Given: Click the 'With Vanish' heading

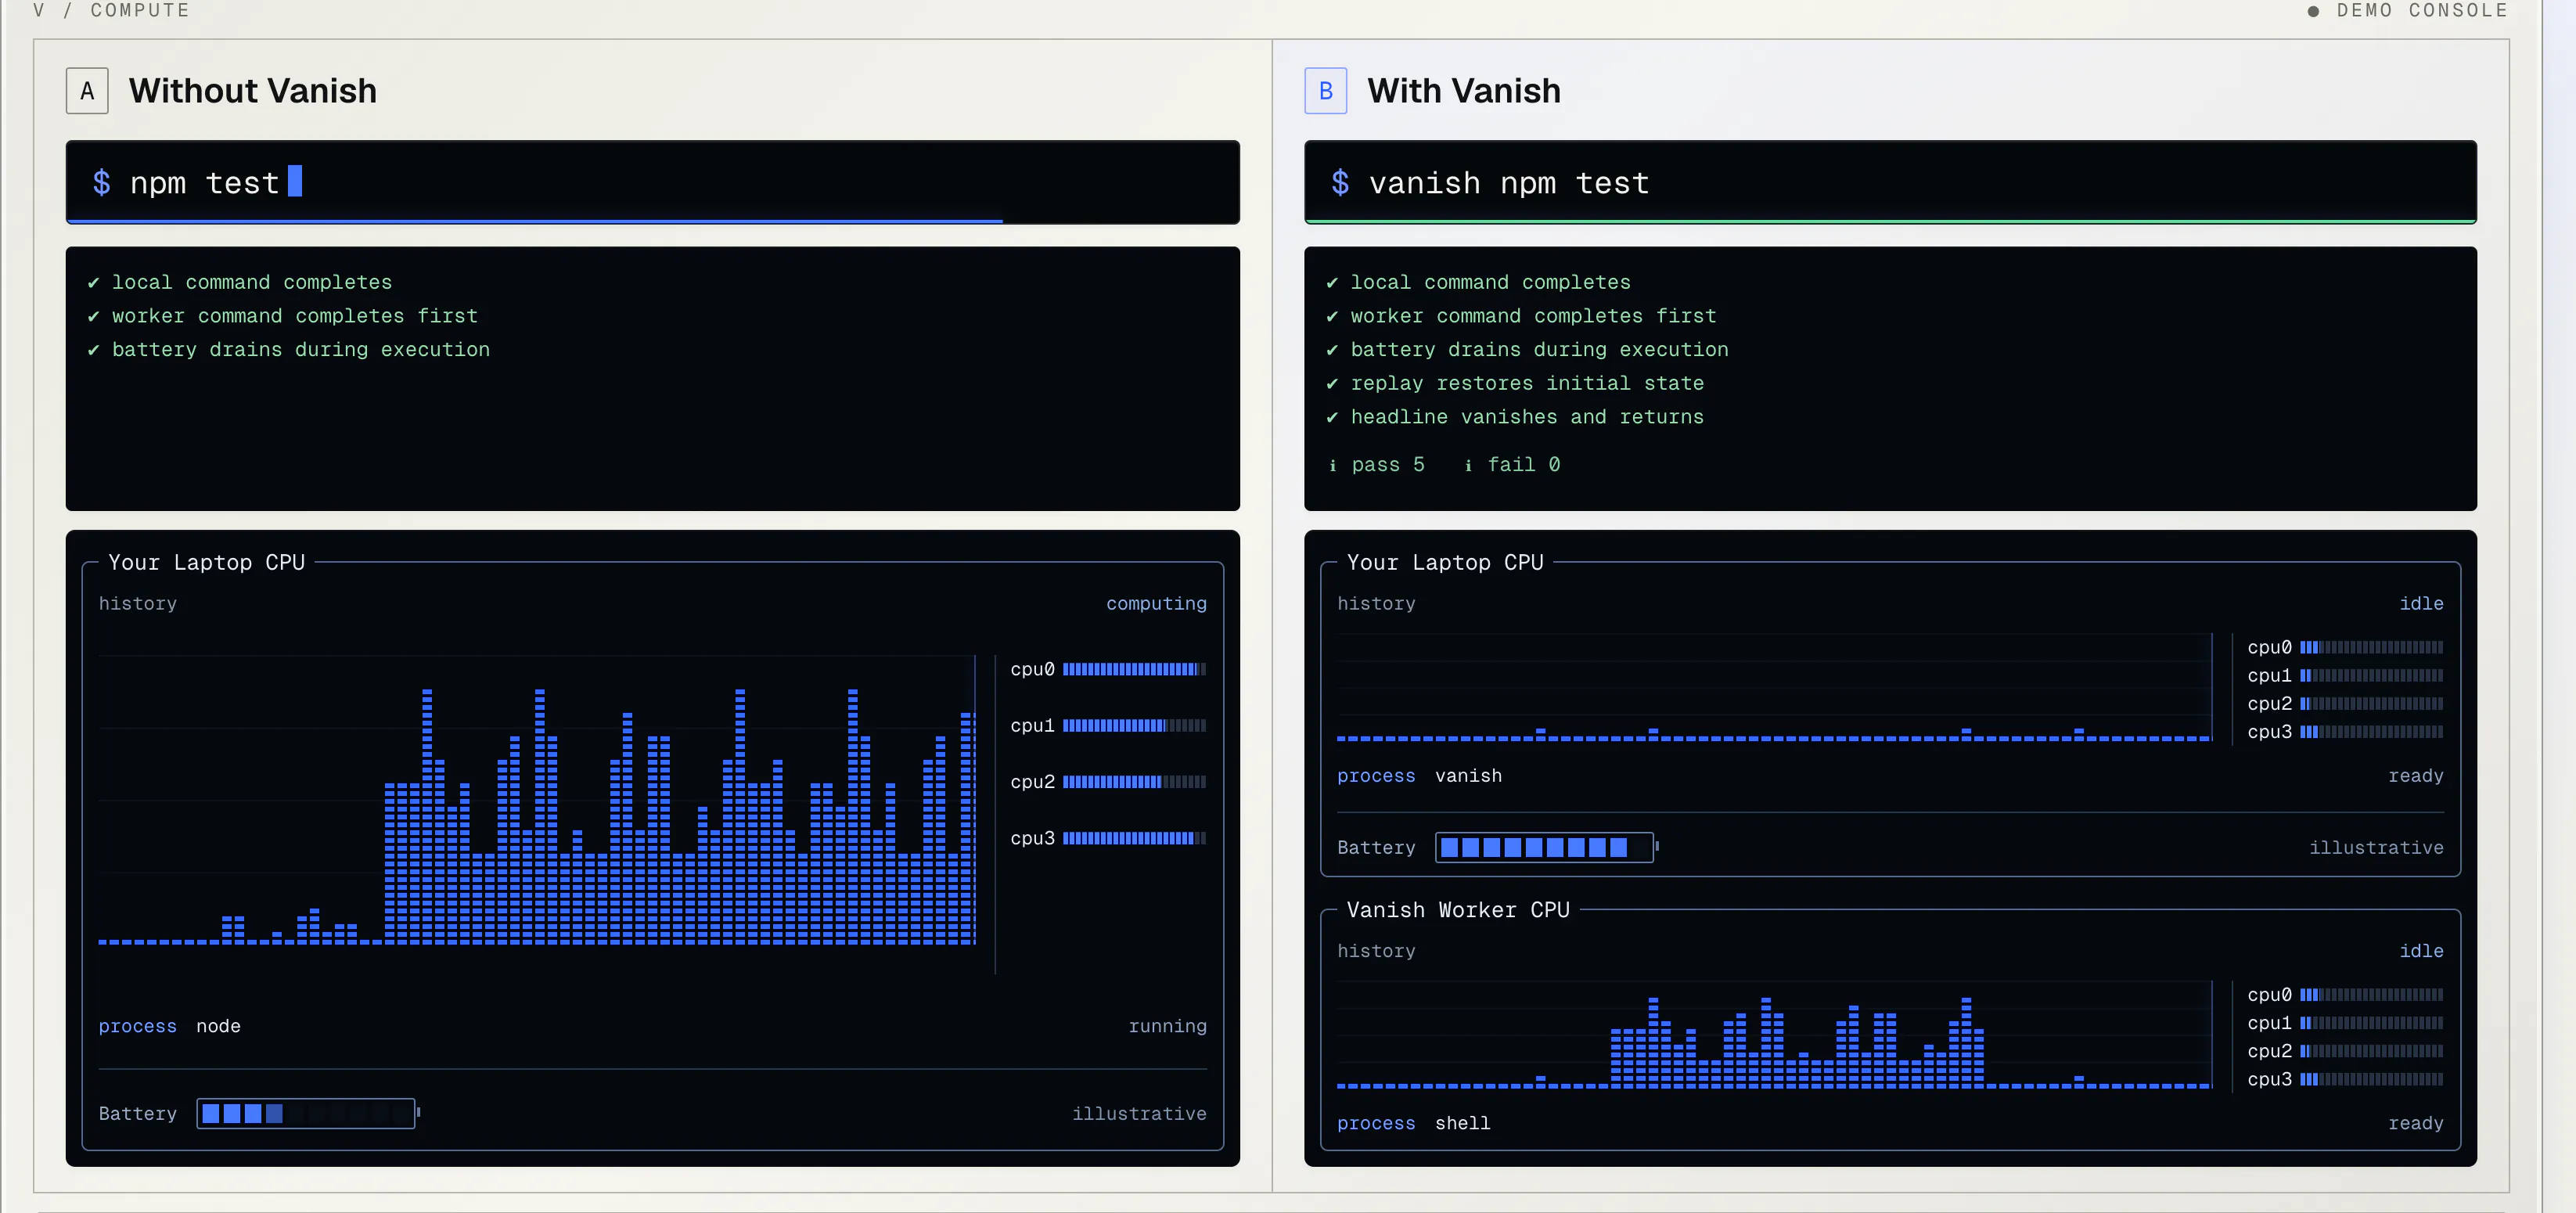Looking at the screenshot, I should click(x=1464, y=91).
